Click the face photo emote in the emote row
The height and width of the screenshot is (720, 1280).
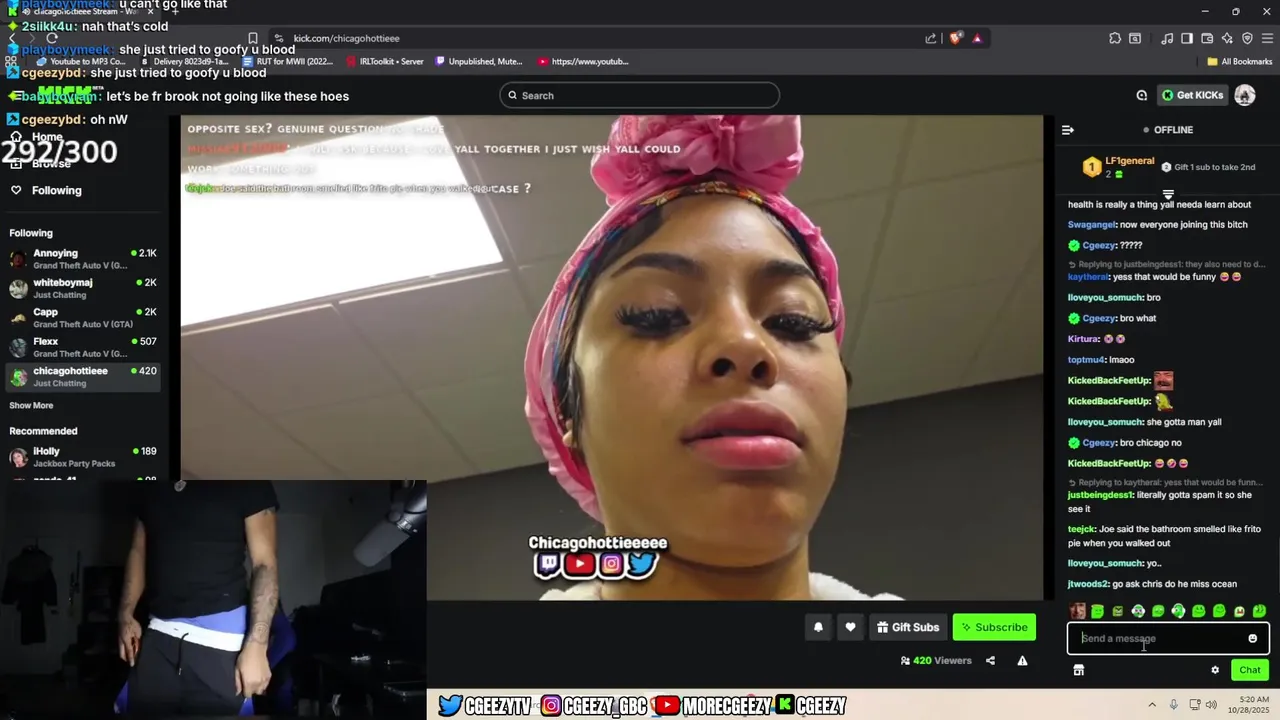(1077, 611)
